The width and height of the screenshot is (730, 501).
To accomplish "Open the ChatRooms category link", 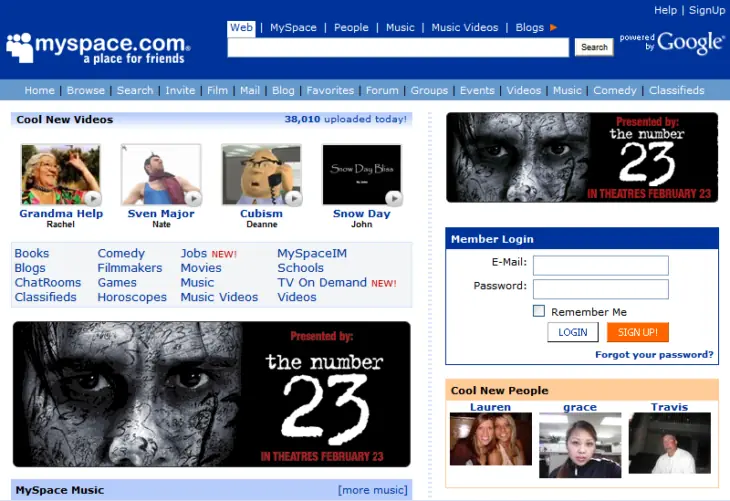I will click(x=47, y=283).
